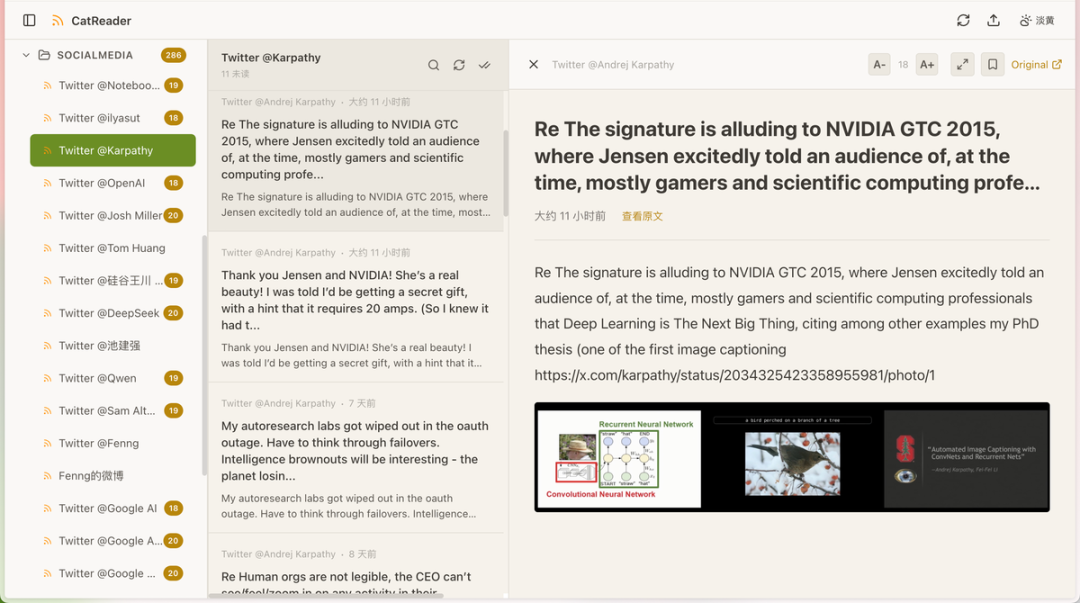Expand article to fullscreen view

tap(962, 65)
